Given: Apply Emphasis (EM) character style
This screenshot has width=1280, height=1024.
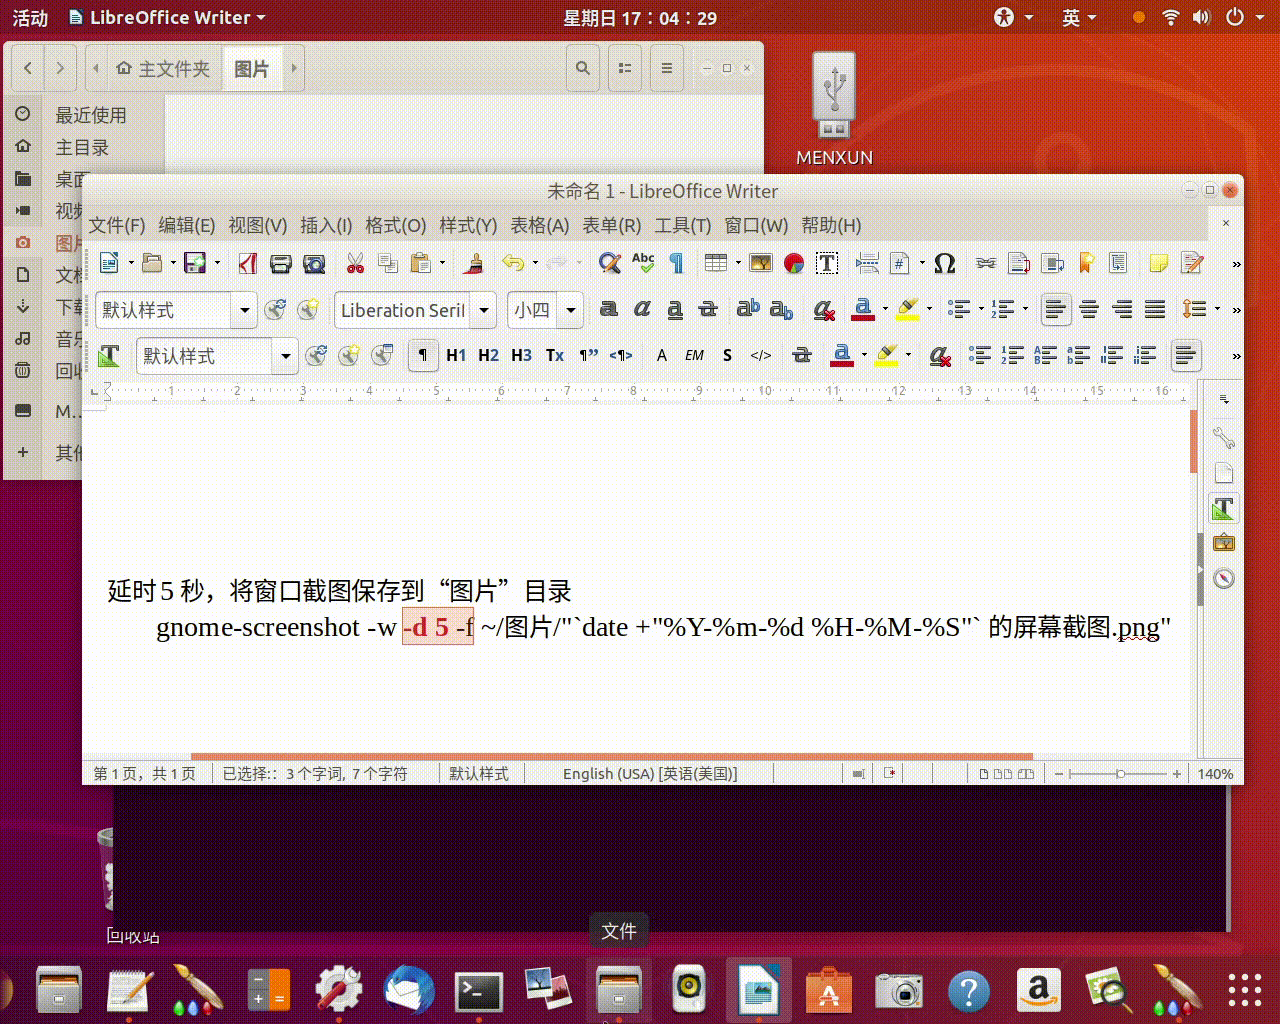Looking at the screenshot, I should (x=694, y=355).
